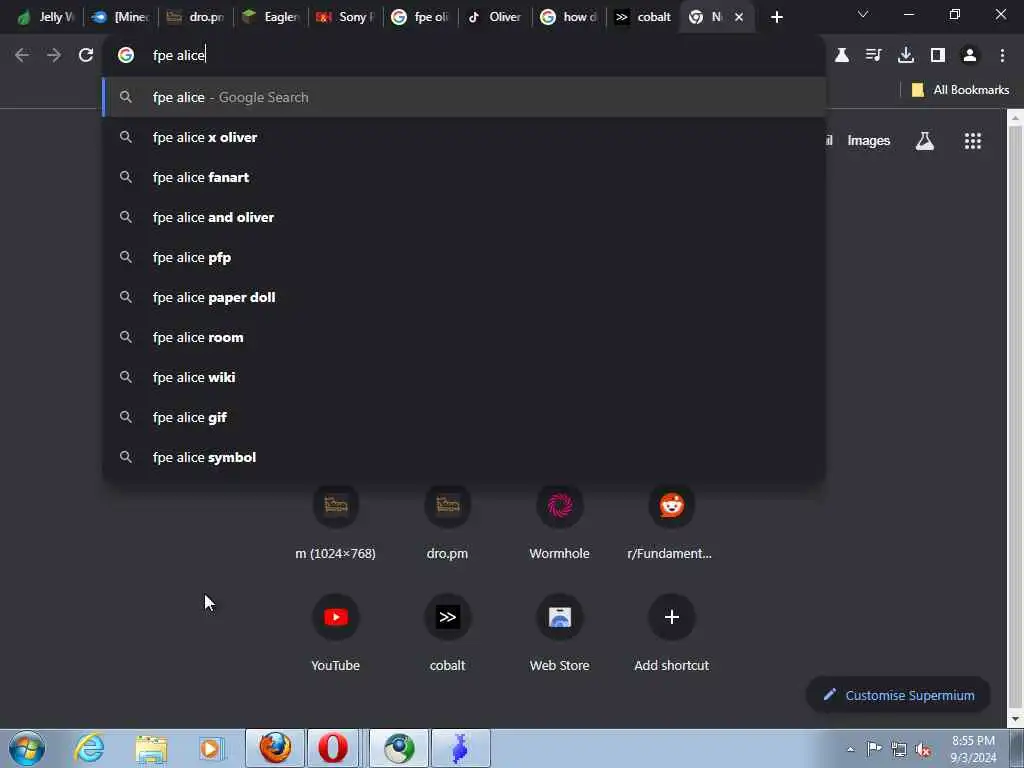The height and width of the screenshot is (768, 1024).
Task: Select suggestion fpe alice fanart
Action: click(x=464, y=177)
